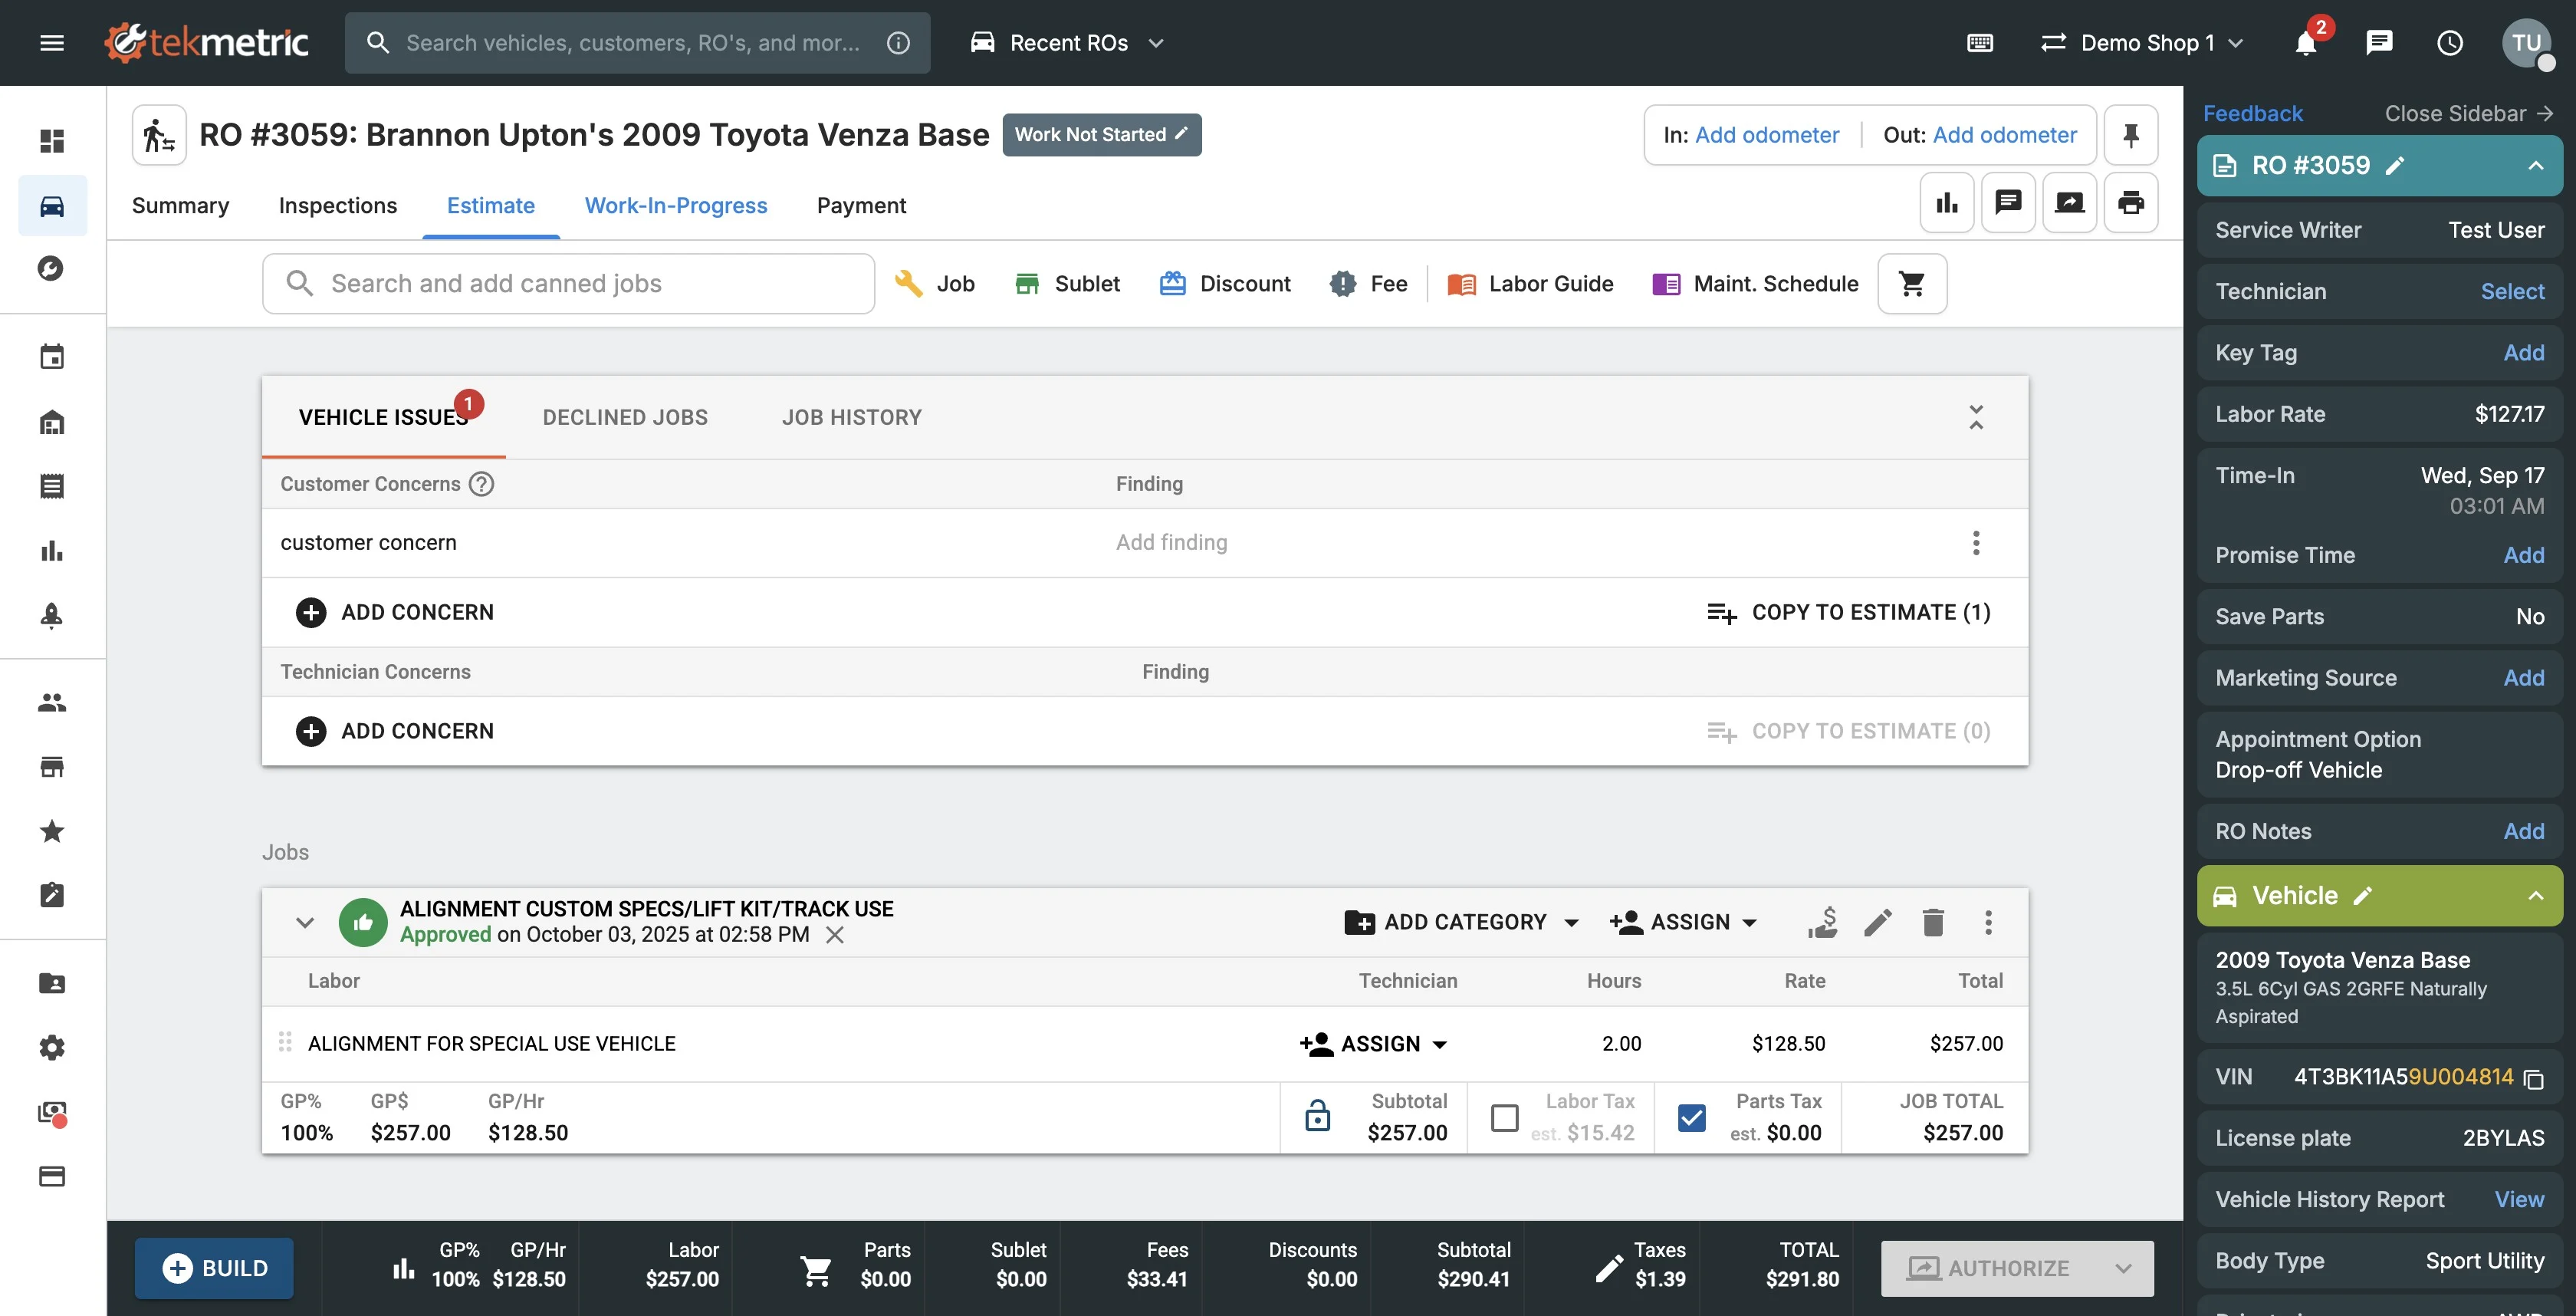Expand the Recent ROs dropdown
The image size is (2576, 1316).
click(x=1067, y=43)
